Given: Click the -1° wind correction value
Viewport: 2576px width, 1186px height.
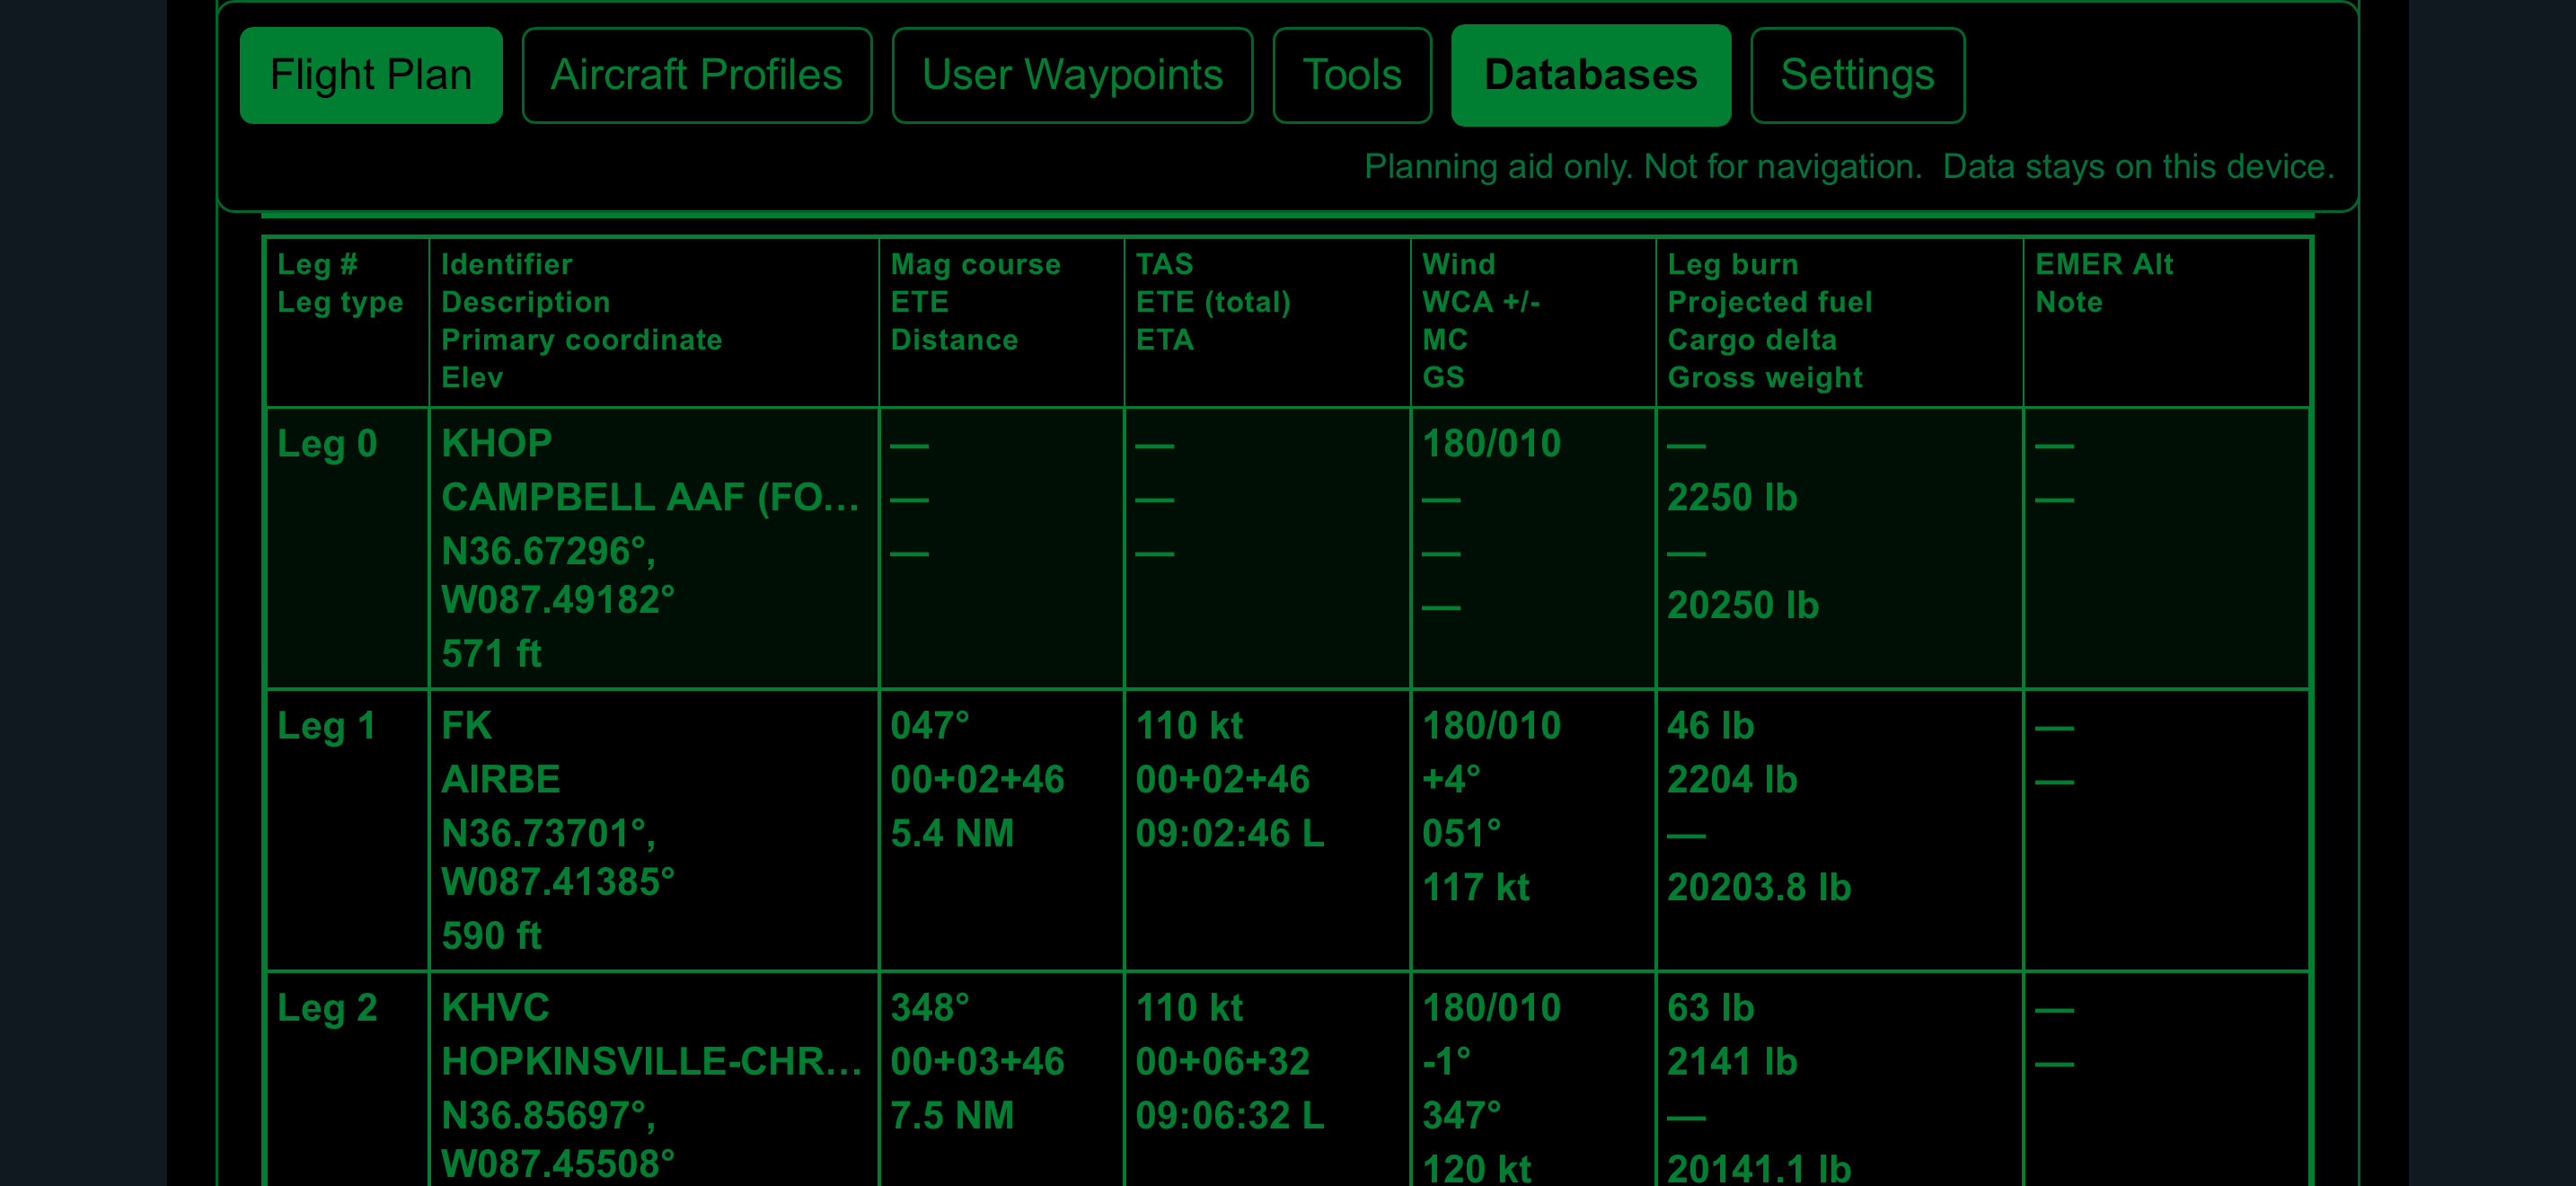Looking at the screenshot, I should (1446, 1061).
